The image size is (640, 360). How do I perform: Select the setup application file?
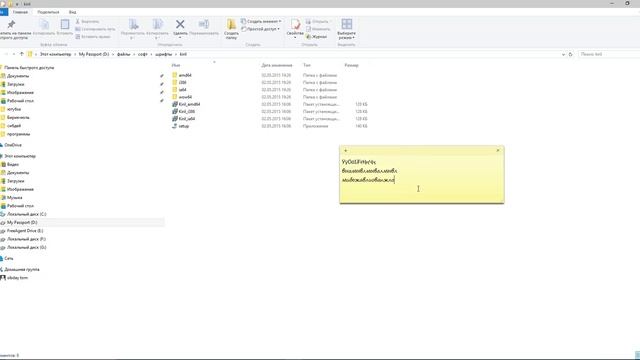tap(184, 126)
